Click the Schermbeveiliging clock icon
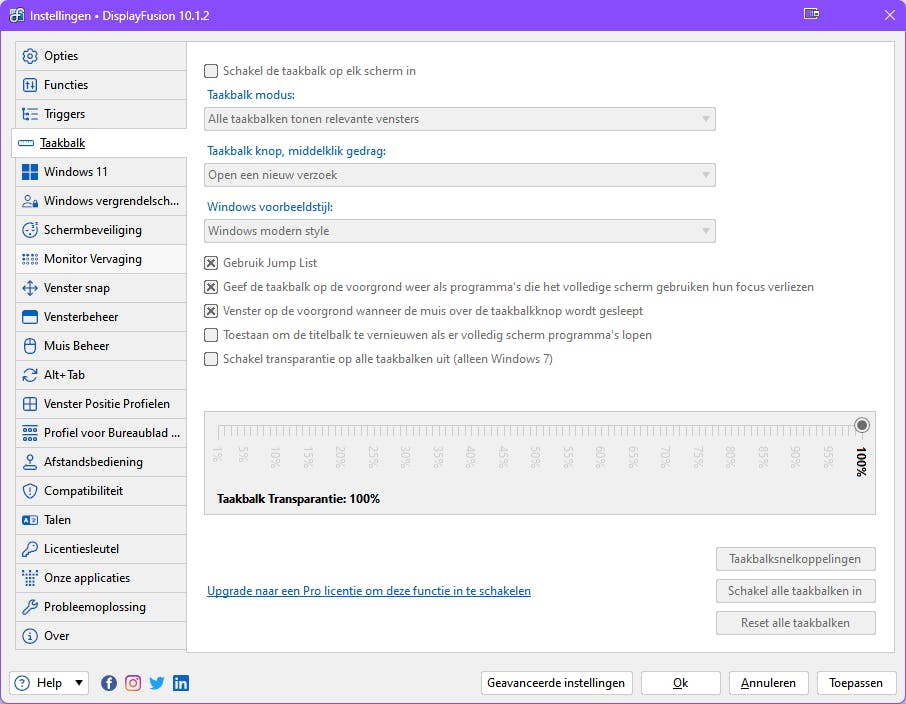Image resolution: width=906 pixels, height=704 pixels. click(x=29, y=230)
